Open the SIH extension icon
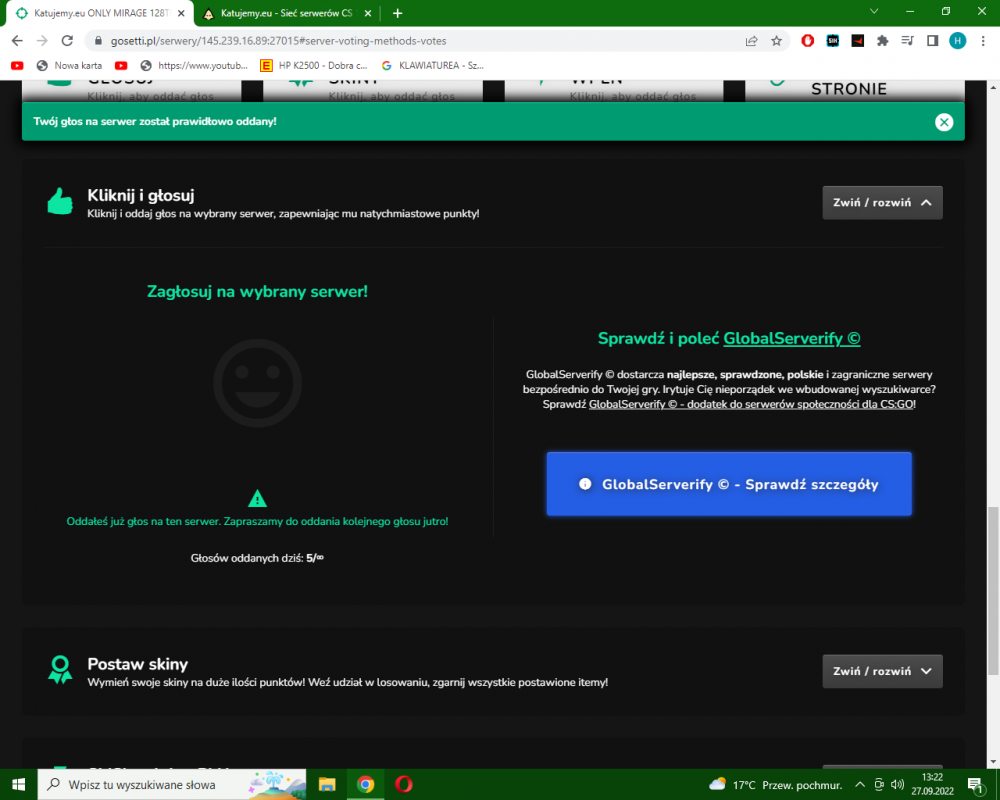 [x=832, y=41]
